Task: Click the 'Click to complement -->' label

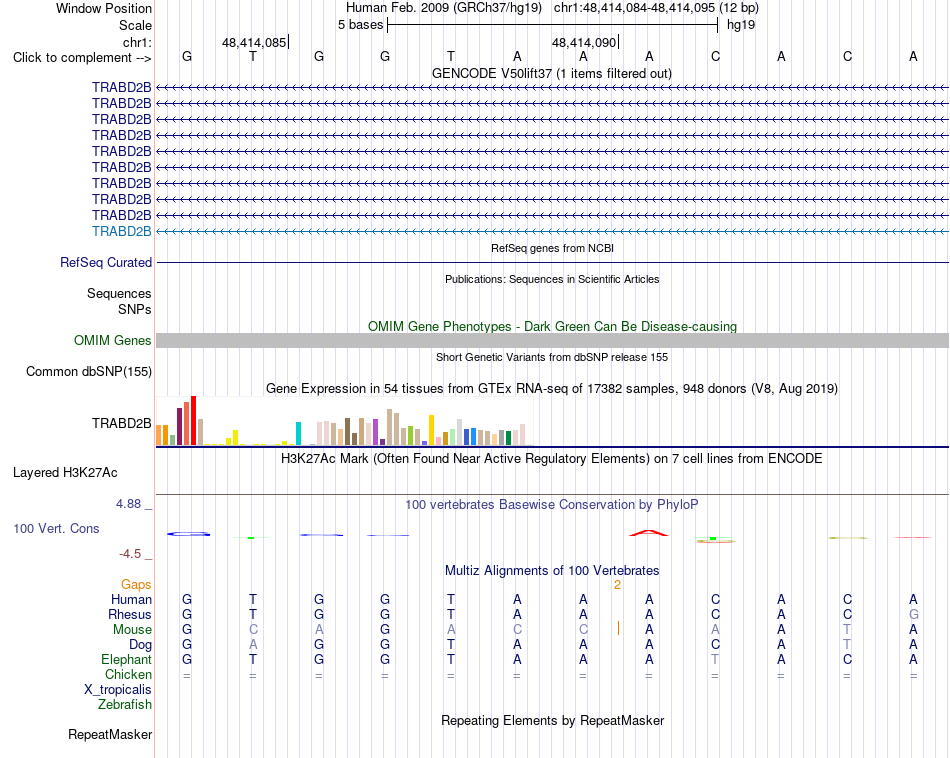Action: point(82,58)
